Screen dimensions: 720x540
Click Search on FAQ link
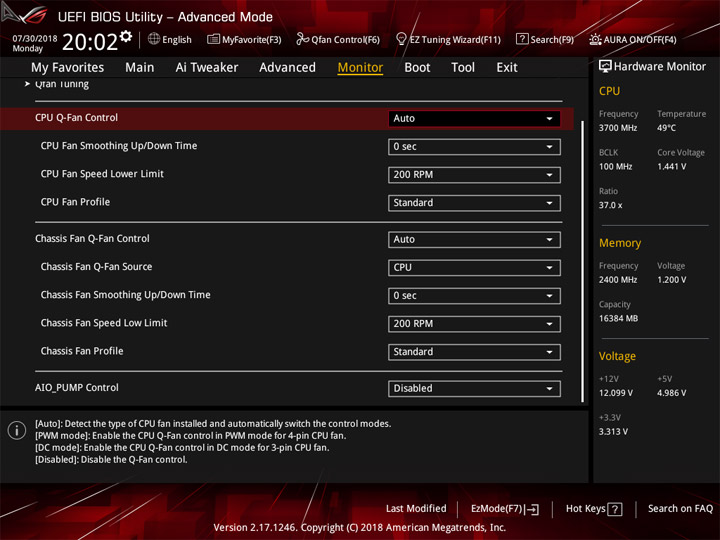[x=680, y=508]
